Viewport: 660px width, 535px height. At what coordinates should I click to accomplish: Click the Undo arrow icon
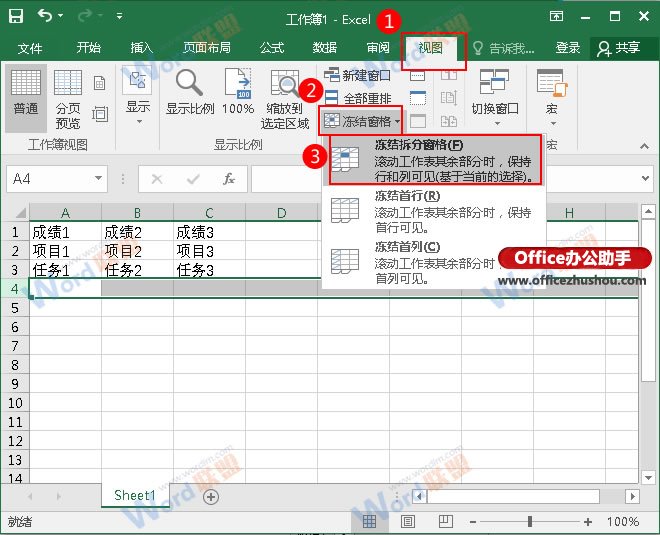click(45, 16)
